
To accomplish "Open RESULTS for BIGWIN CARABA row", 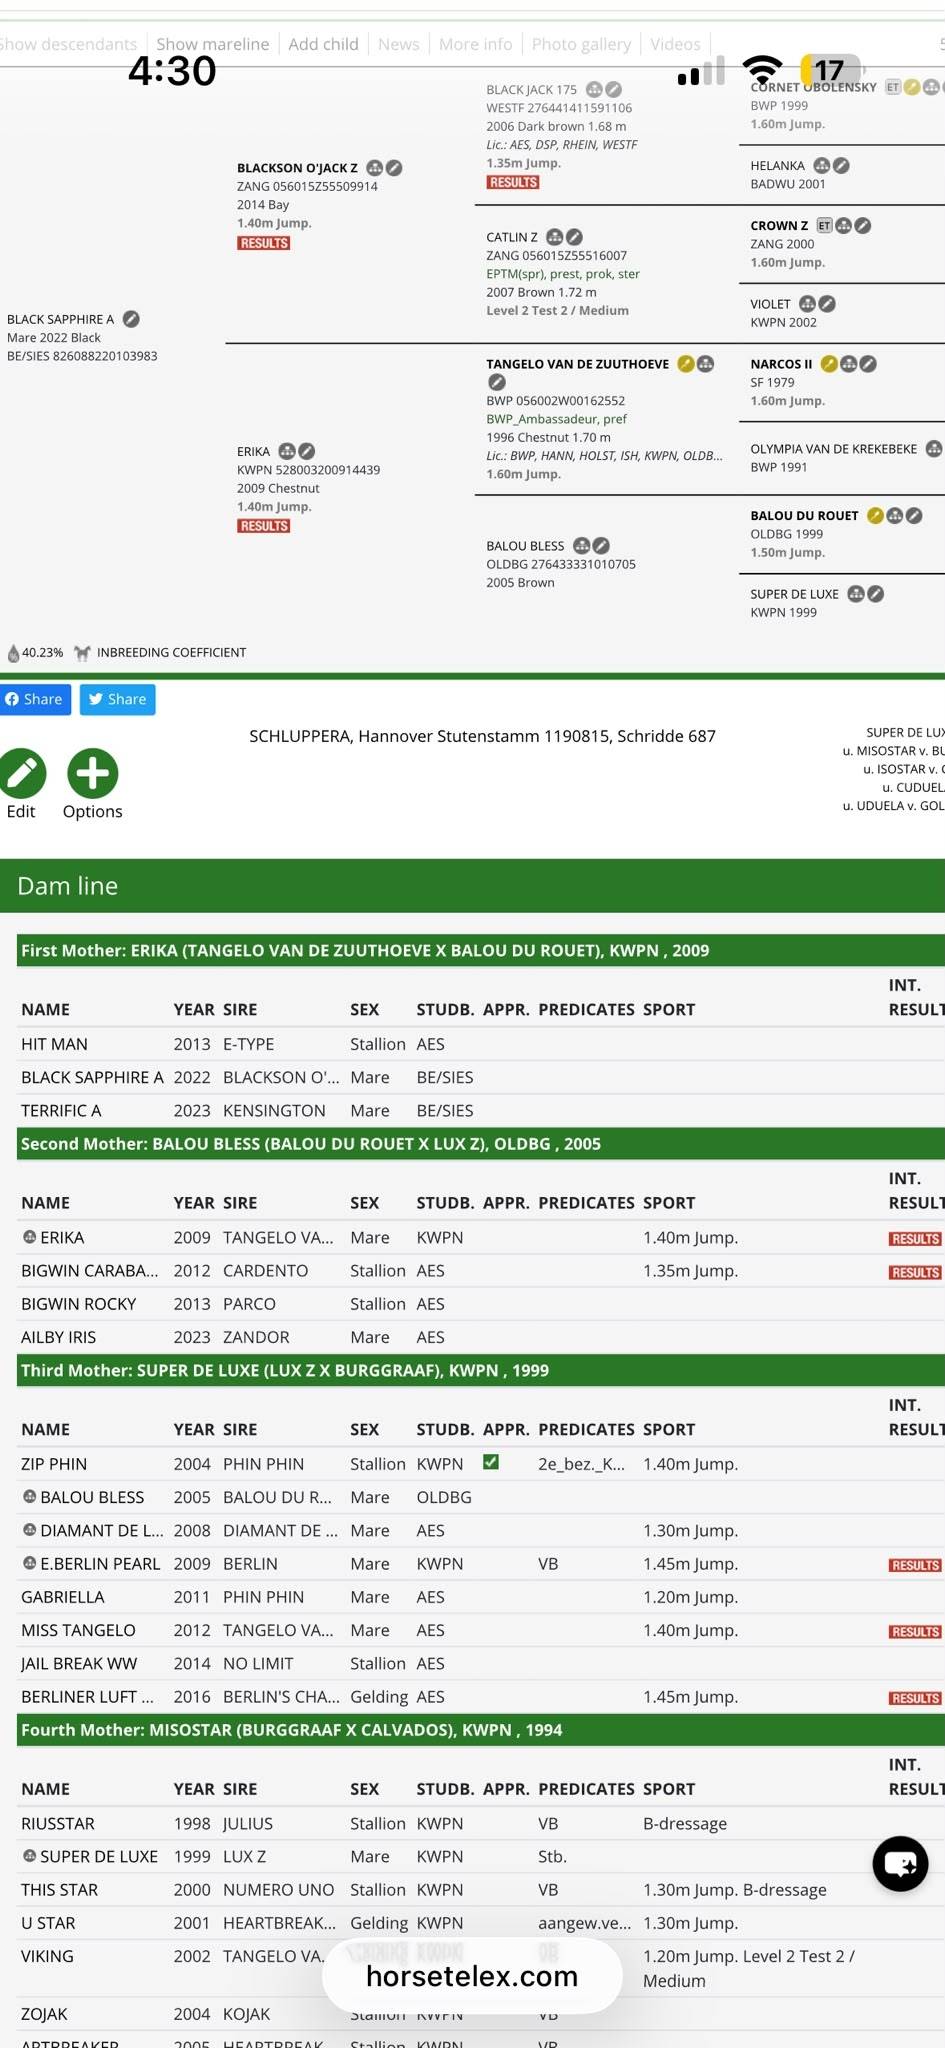I will pyautogui.click(x=915, y=1272).
